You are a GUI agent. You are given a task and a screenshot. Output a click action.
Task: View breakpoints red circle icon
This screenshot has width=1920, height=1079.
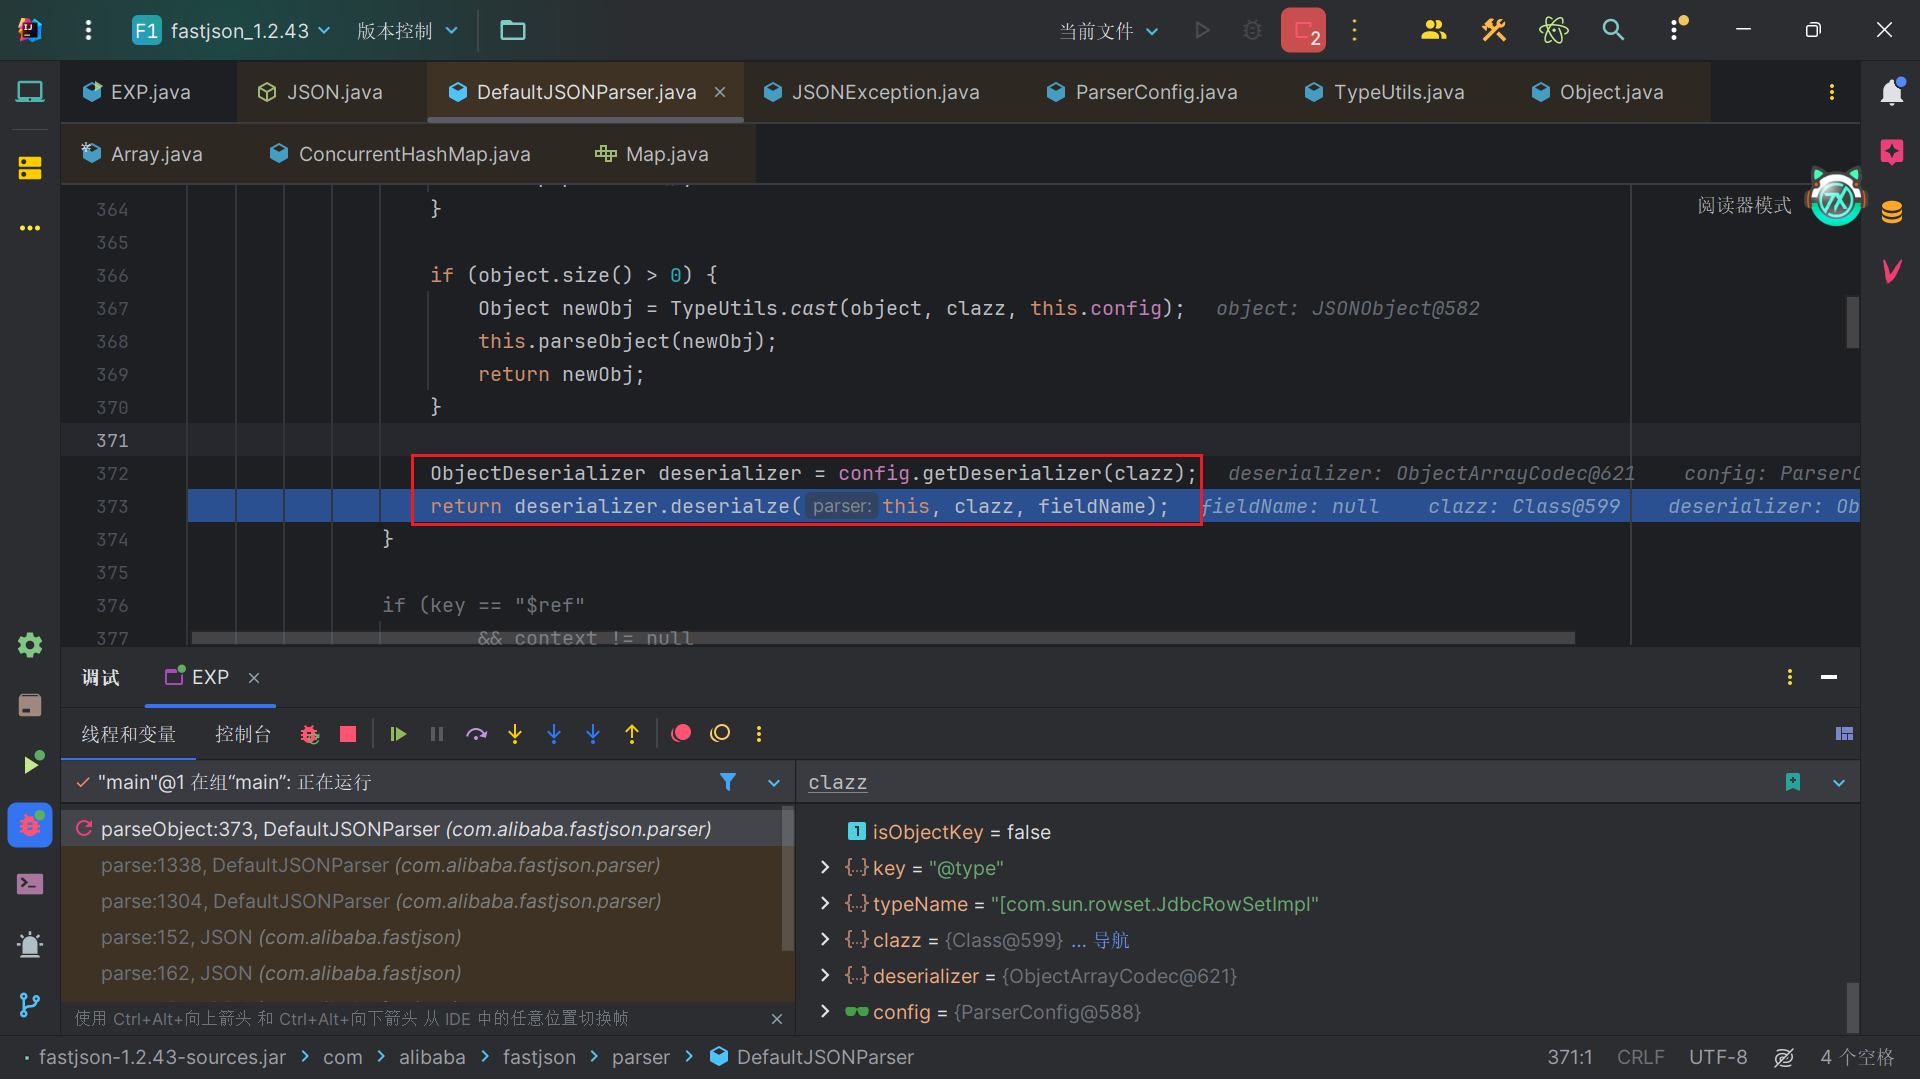tap(681, 733)
